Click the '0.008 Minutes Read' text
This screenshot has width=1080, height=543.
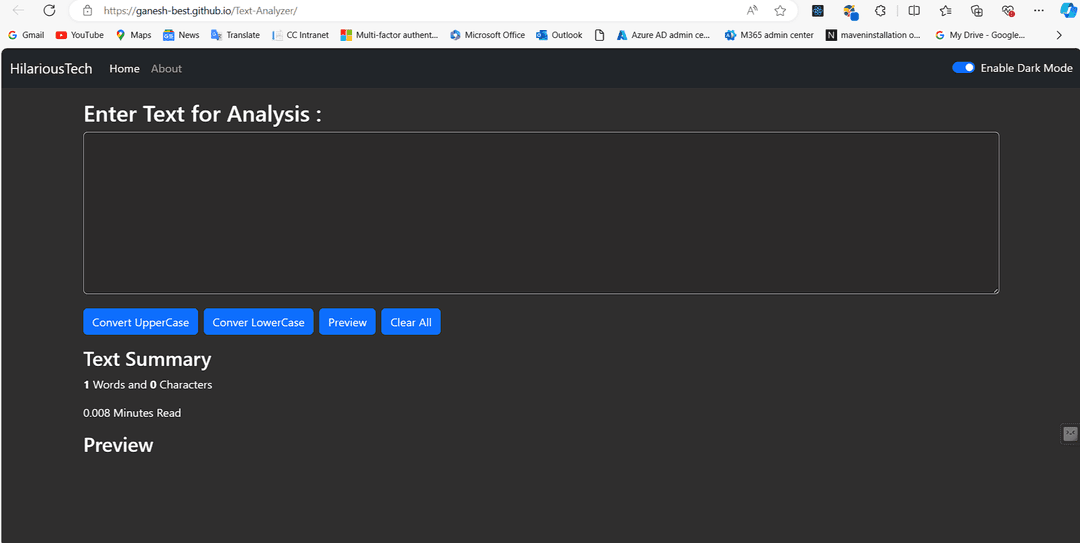(x=132, y=413)
